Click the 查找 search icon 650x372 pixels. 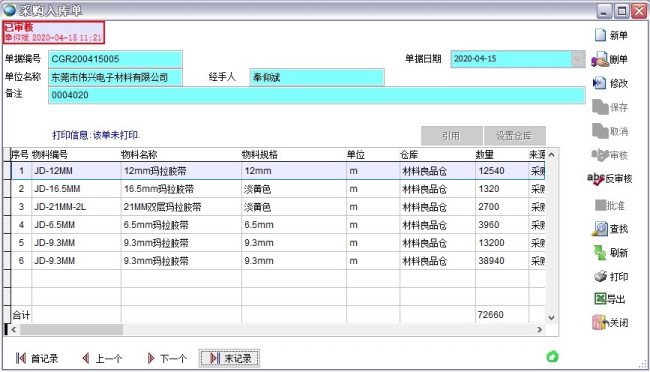point(600,229)
